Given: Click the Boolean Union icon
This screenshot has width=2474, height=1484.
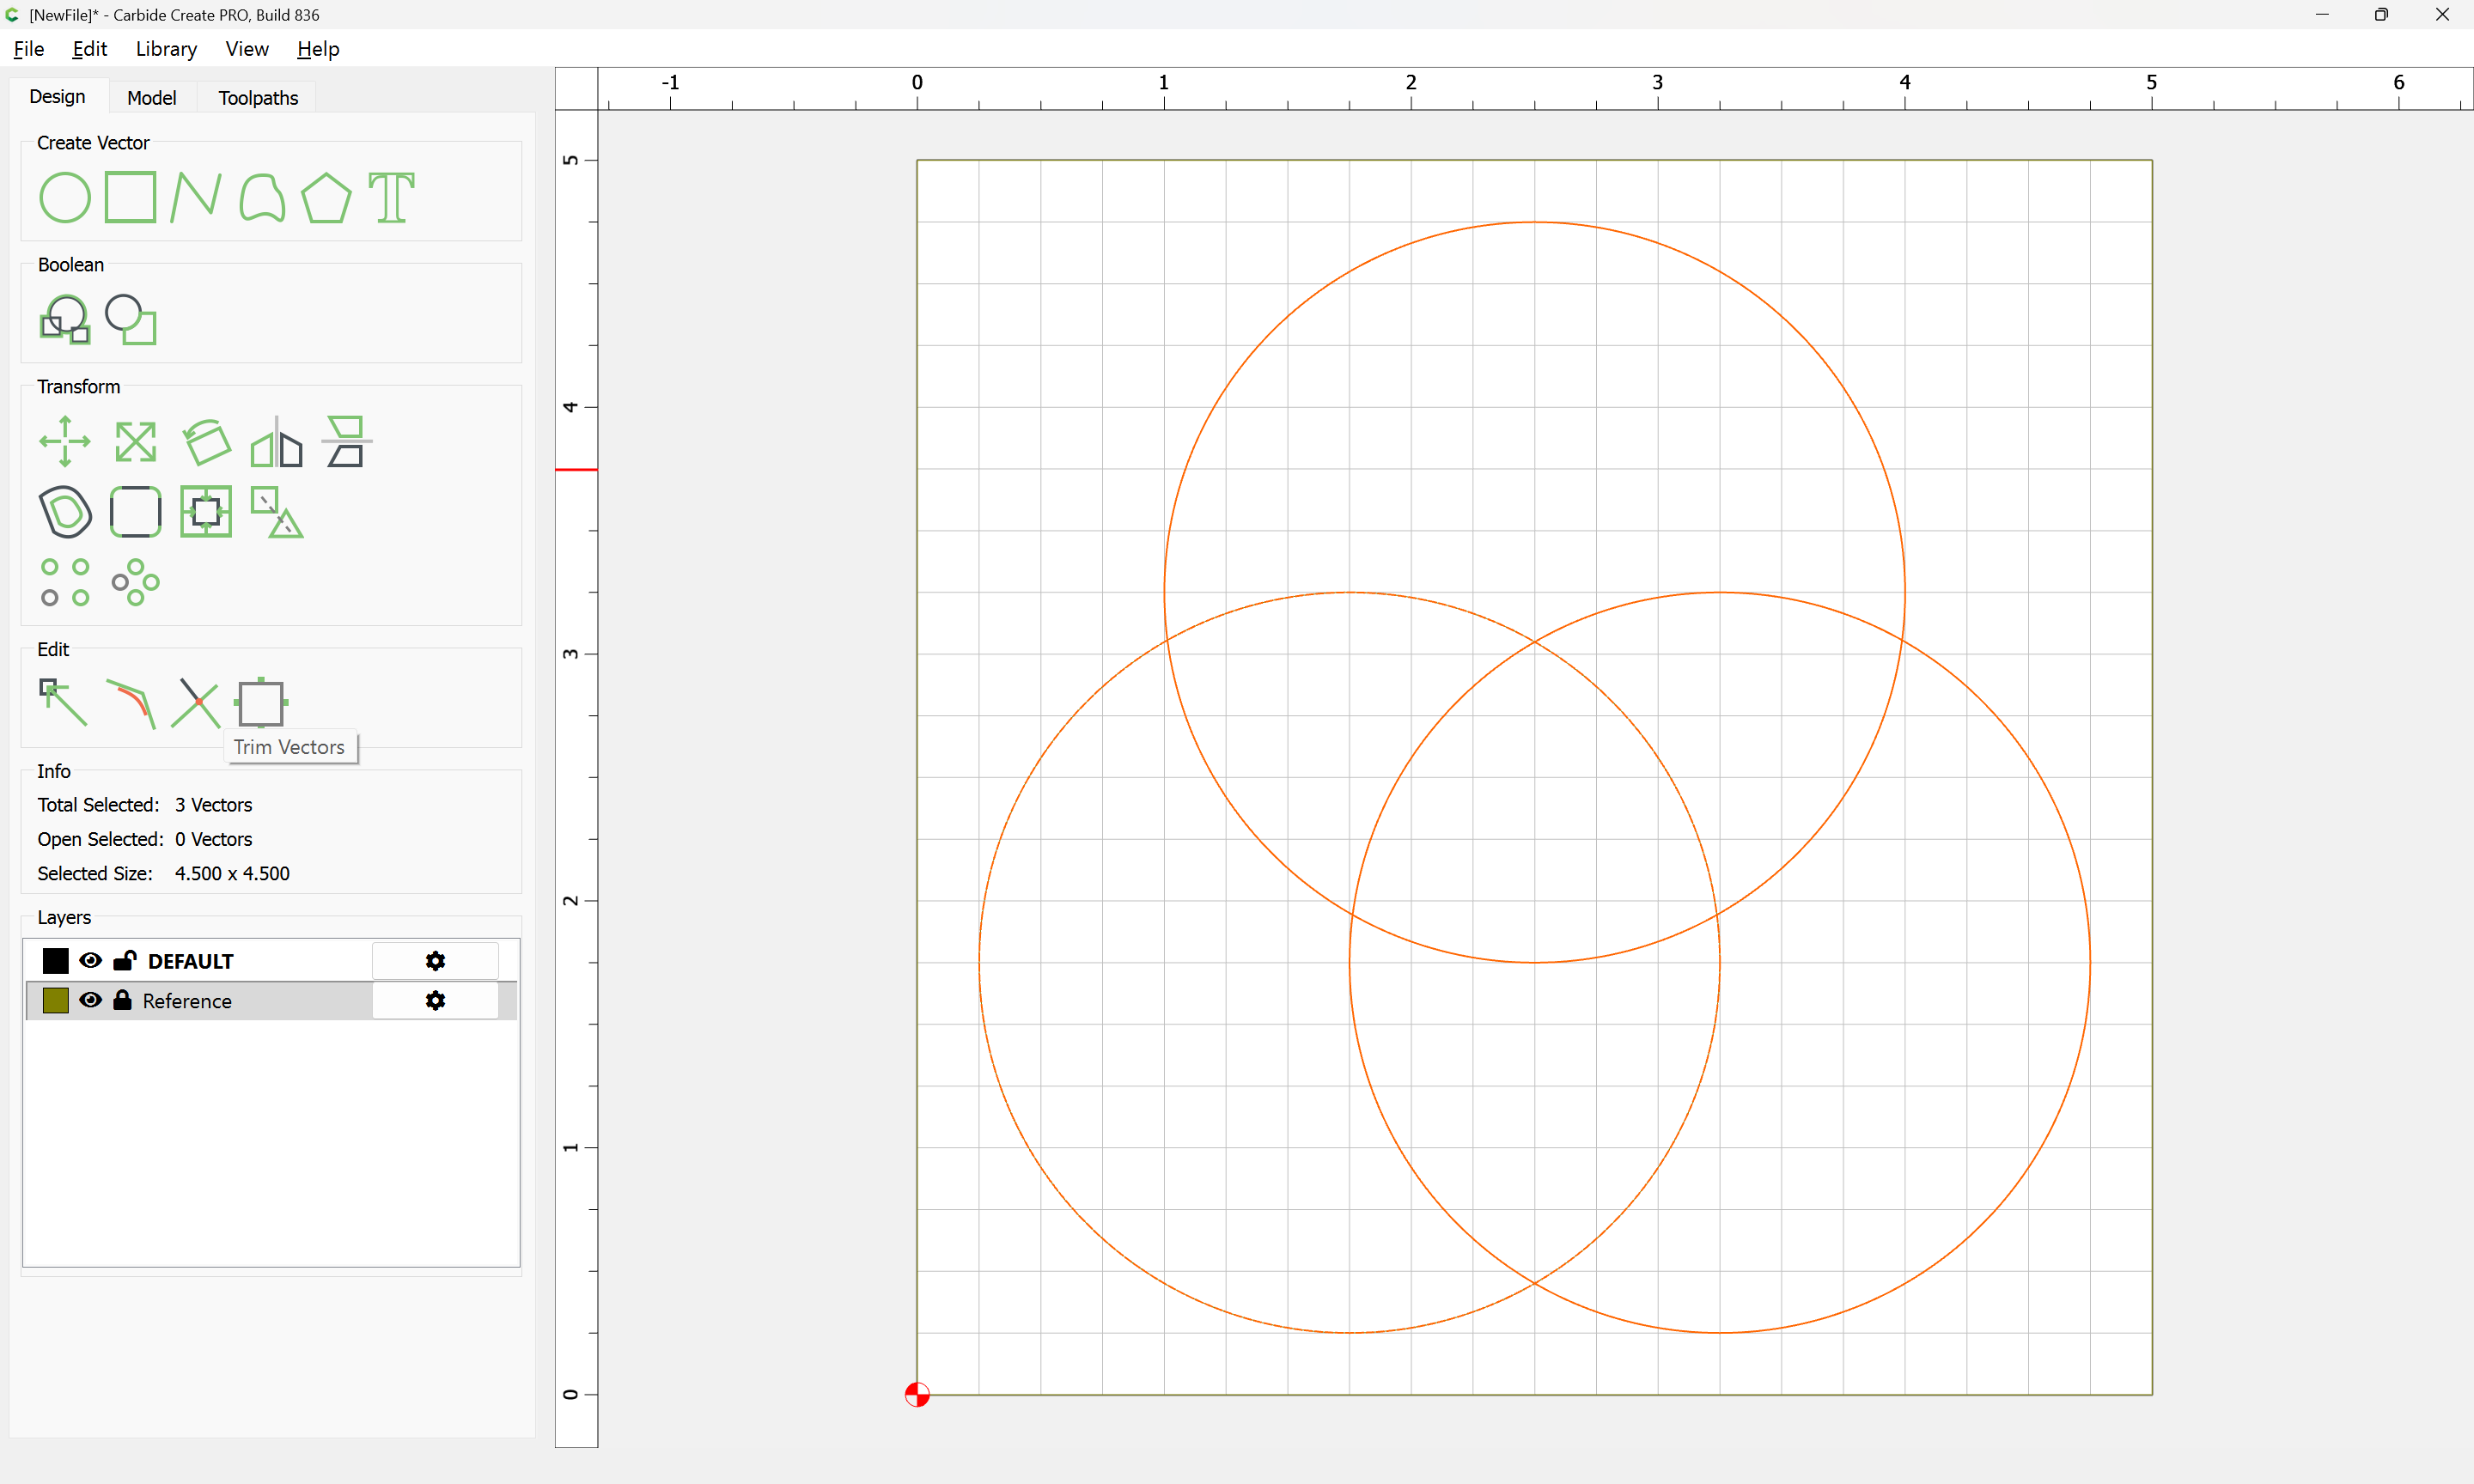Looking at the screenshot, I should point(65,319).
